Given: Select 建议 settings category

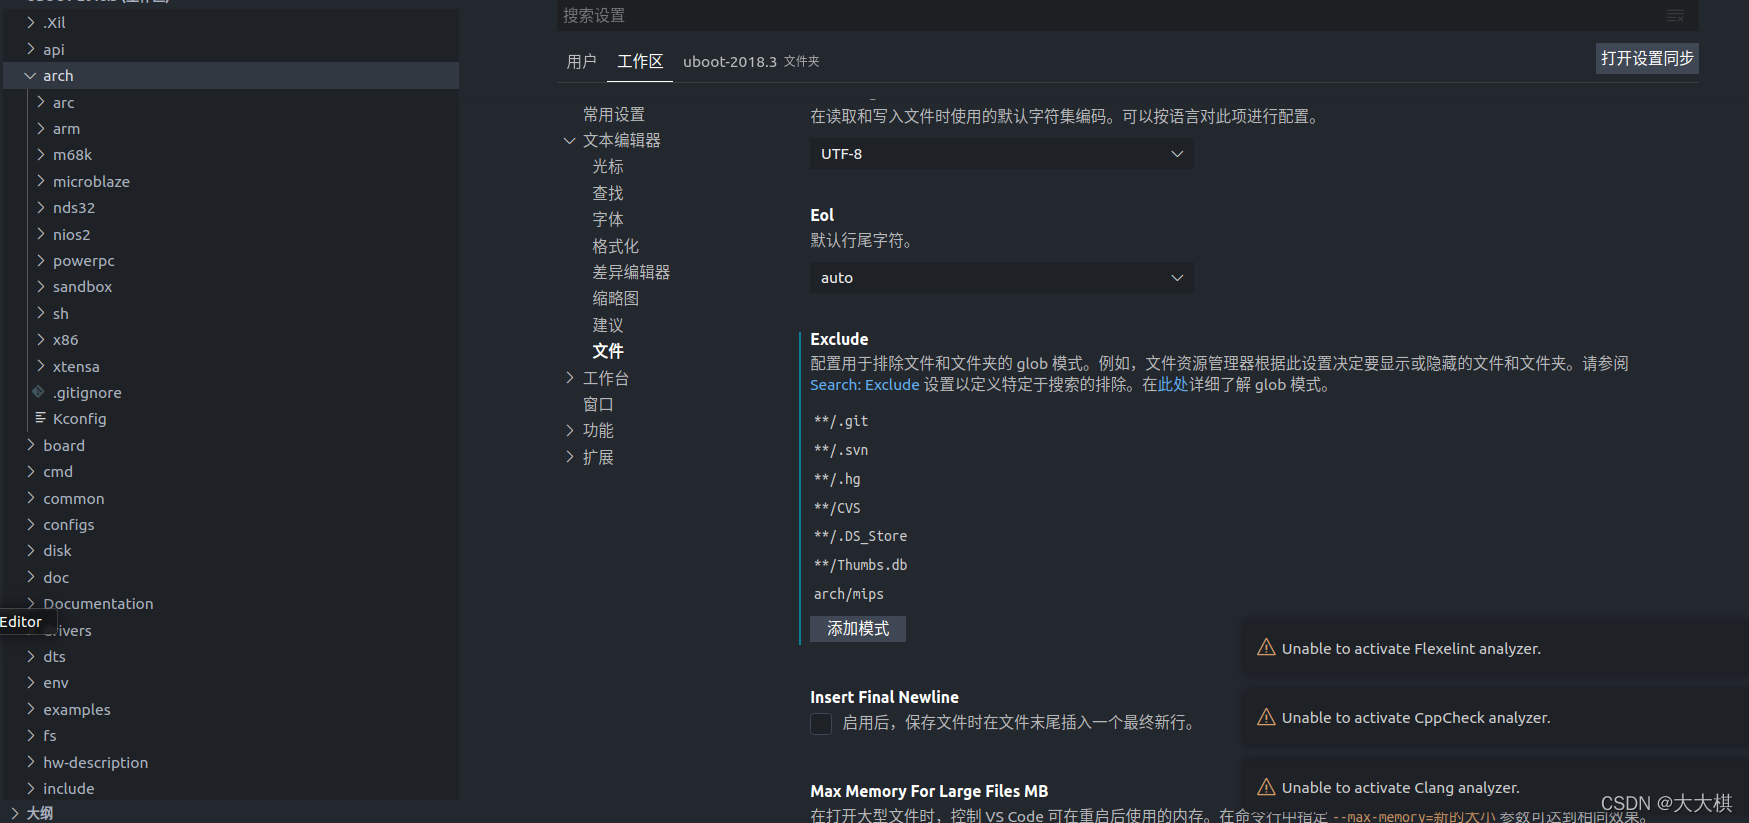Looking at the screenshot, I should point(608,325).
